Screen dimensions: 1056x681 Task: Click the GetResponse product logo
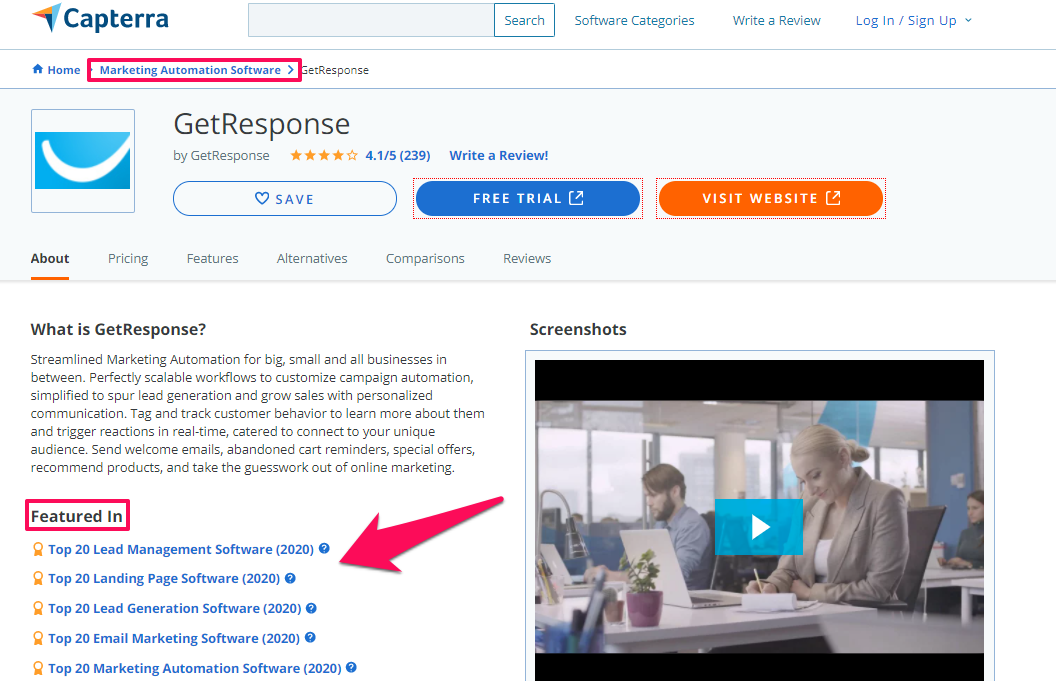83,161
